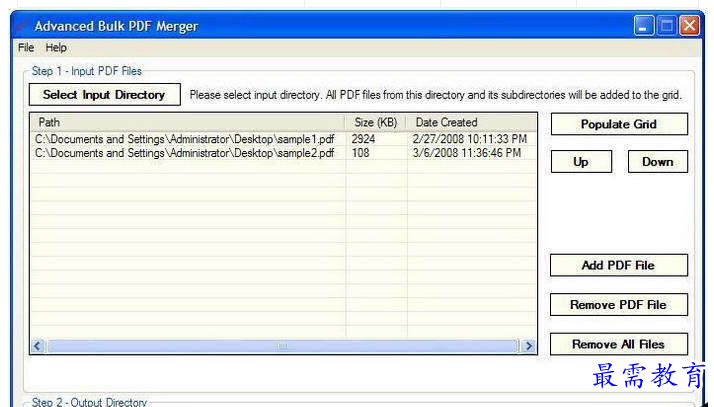Click Select Input Directory button
Image resolution: width=714 pixels, height=407 pixels.
(x=104, y=95)
